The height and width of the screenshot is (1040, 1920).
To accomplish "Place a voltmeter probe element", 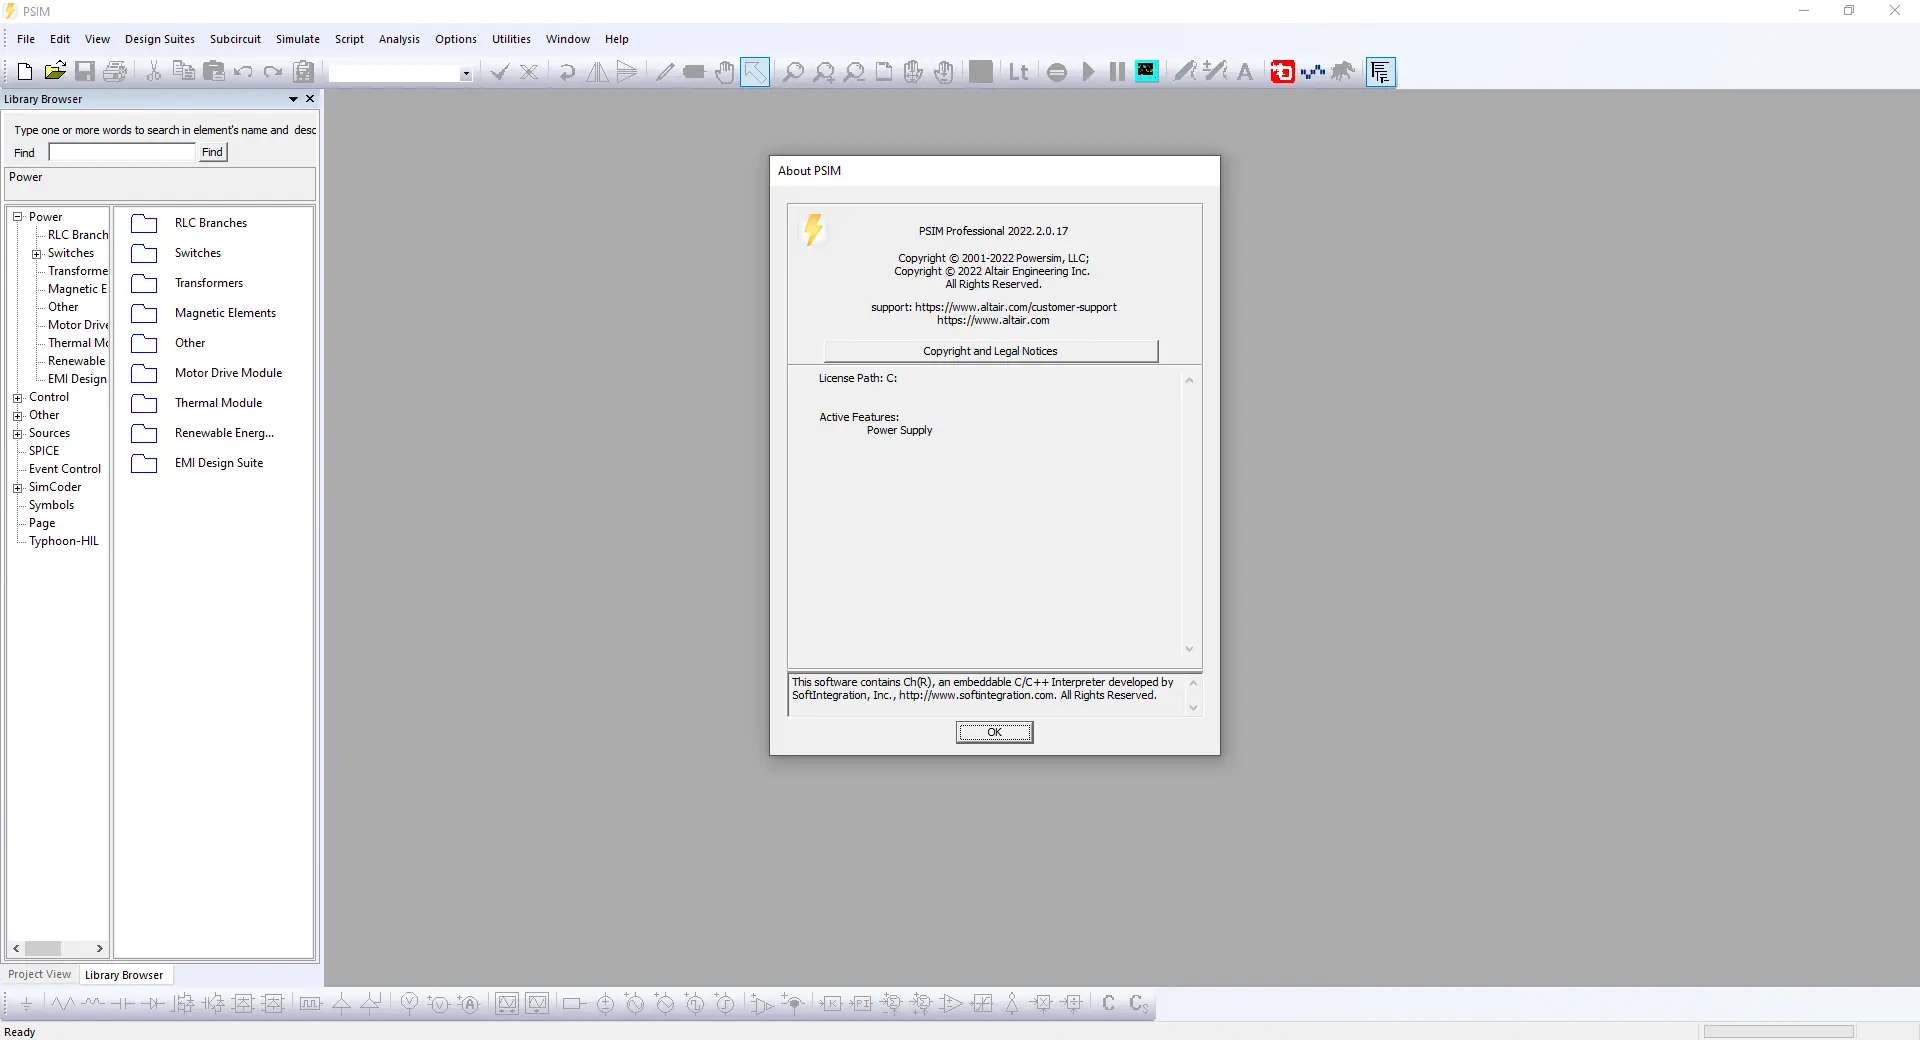I will click(409, 1003).
